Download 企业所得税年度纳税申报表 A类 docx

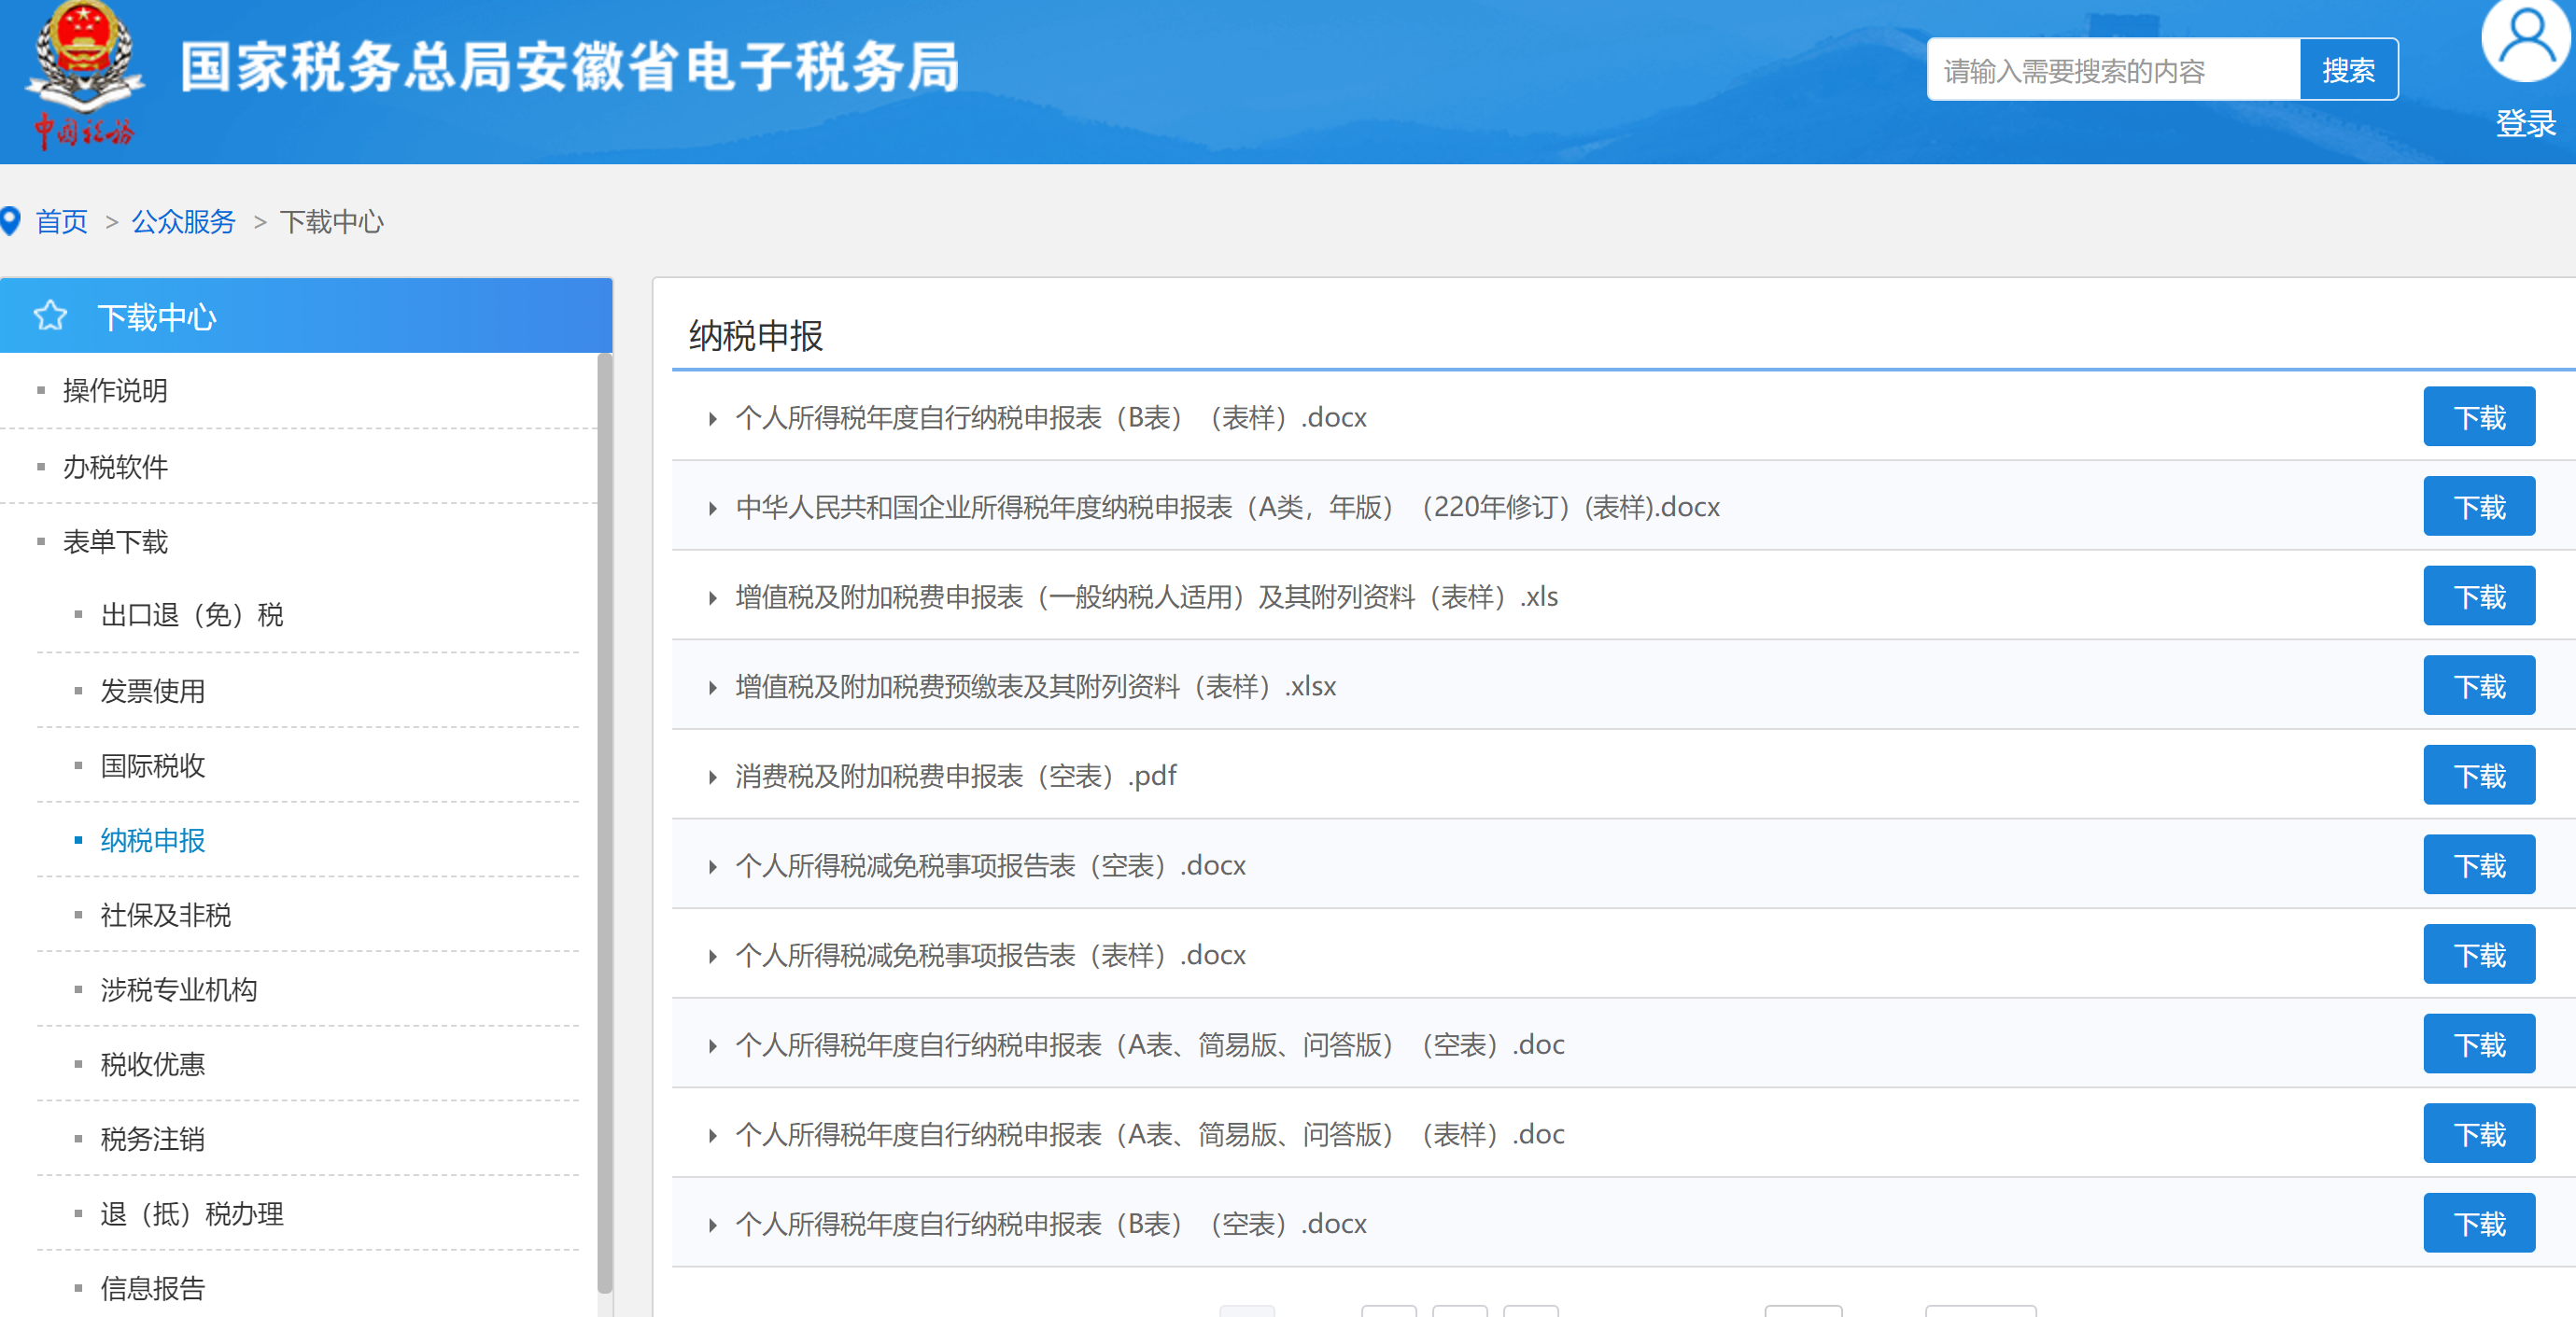coord(2478,507)
